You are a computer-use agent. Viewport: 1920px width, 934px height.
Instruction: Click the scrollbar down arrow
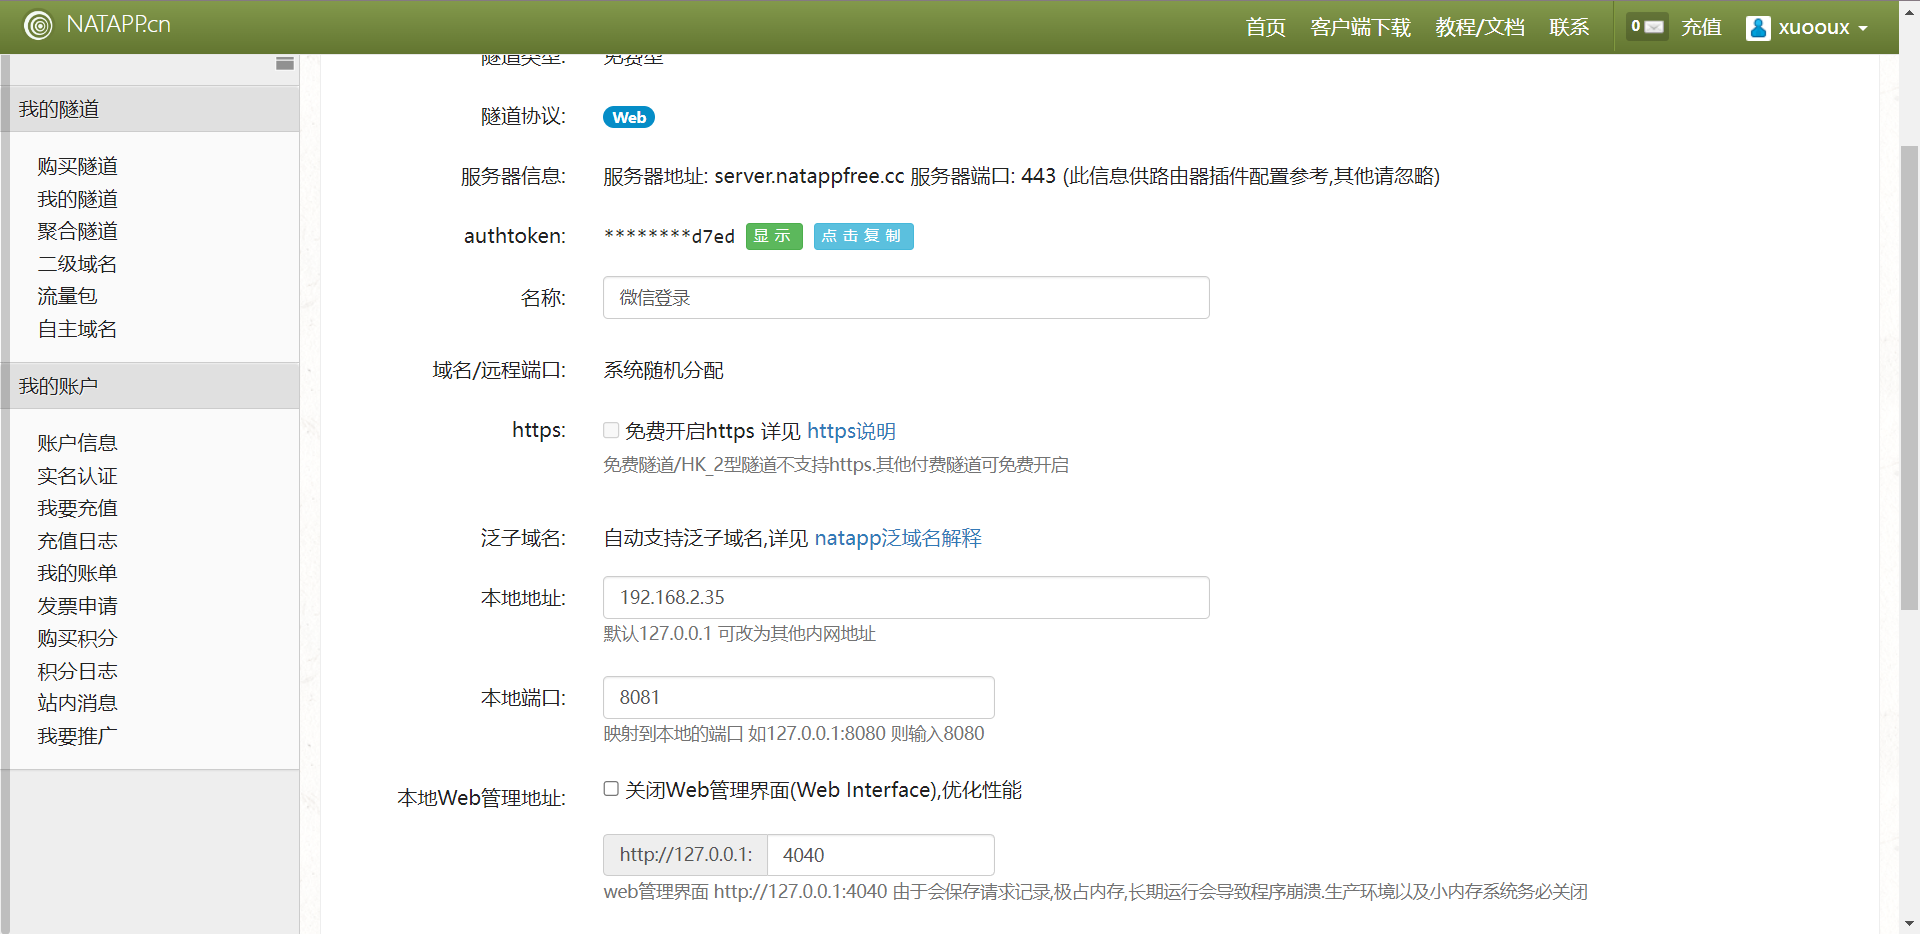(1909, 924)
